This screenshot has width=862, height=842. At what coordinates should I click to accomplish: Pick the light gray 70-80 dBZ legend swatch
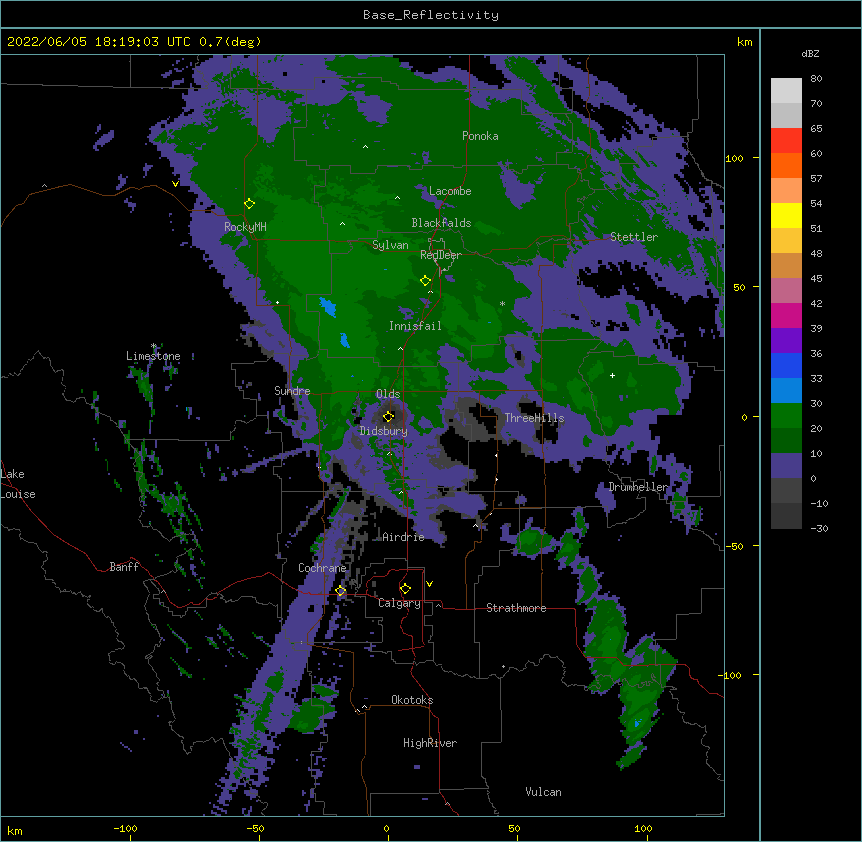pos(786,91)
